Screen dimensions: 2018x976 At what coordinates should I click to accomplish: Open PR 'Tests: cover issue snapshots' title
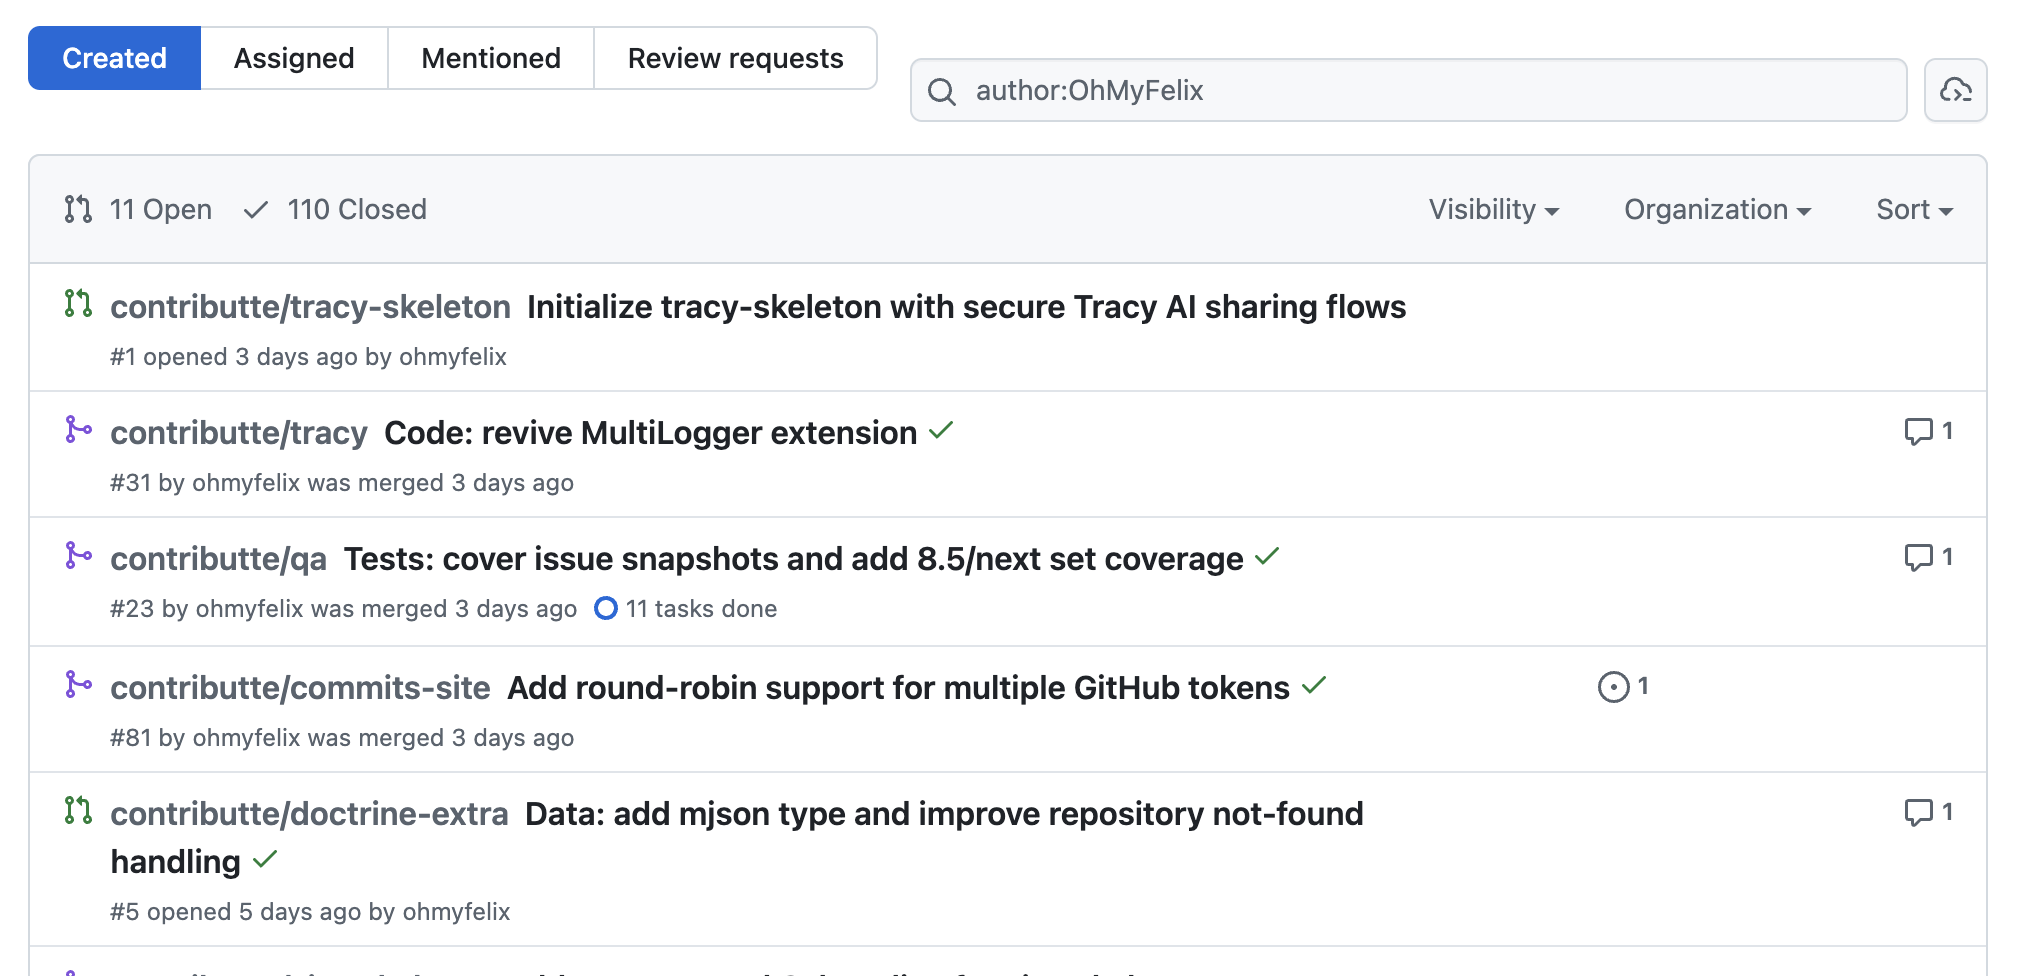(793, 558)
